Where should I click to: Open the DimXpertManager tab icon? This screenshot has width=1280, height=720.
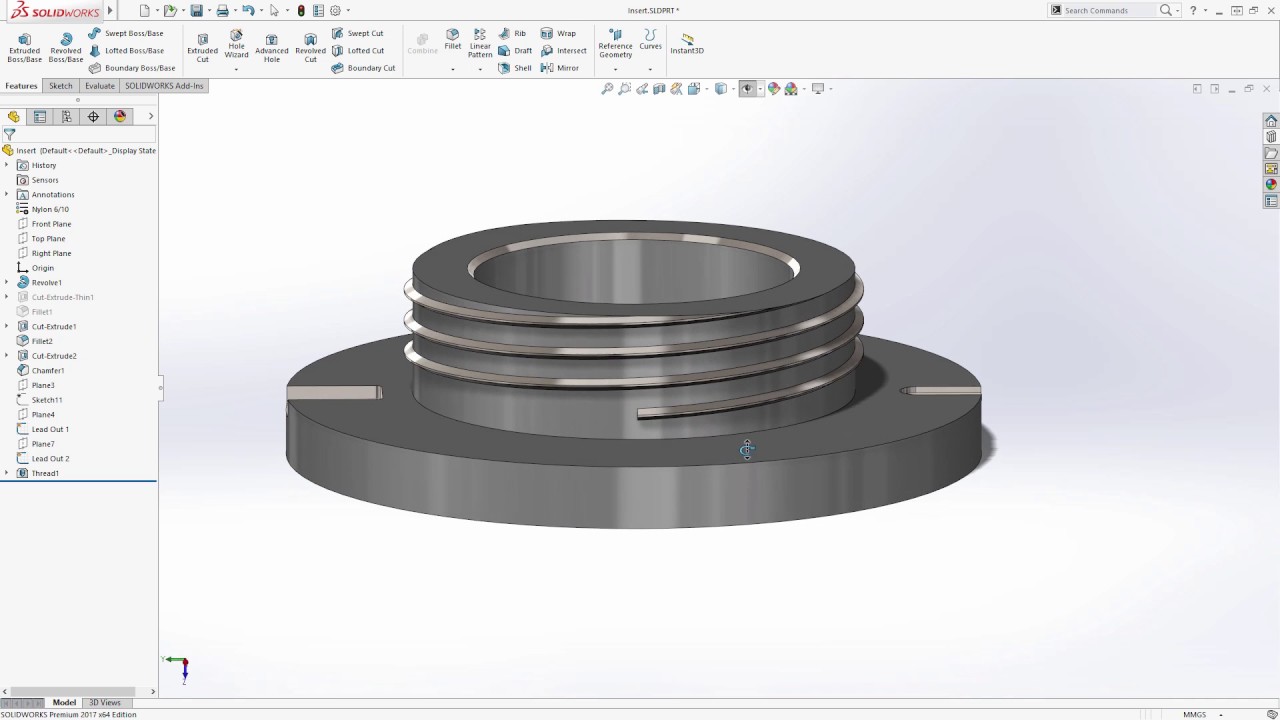pyautogui.click(x=93, y=117)
